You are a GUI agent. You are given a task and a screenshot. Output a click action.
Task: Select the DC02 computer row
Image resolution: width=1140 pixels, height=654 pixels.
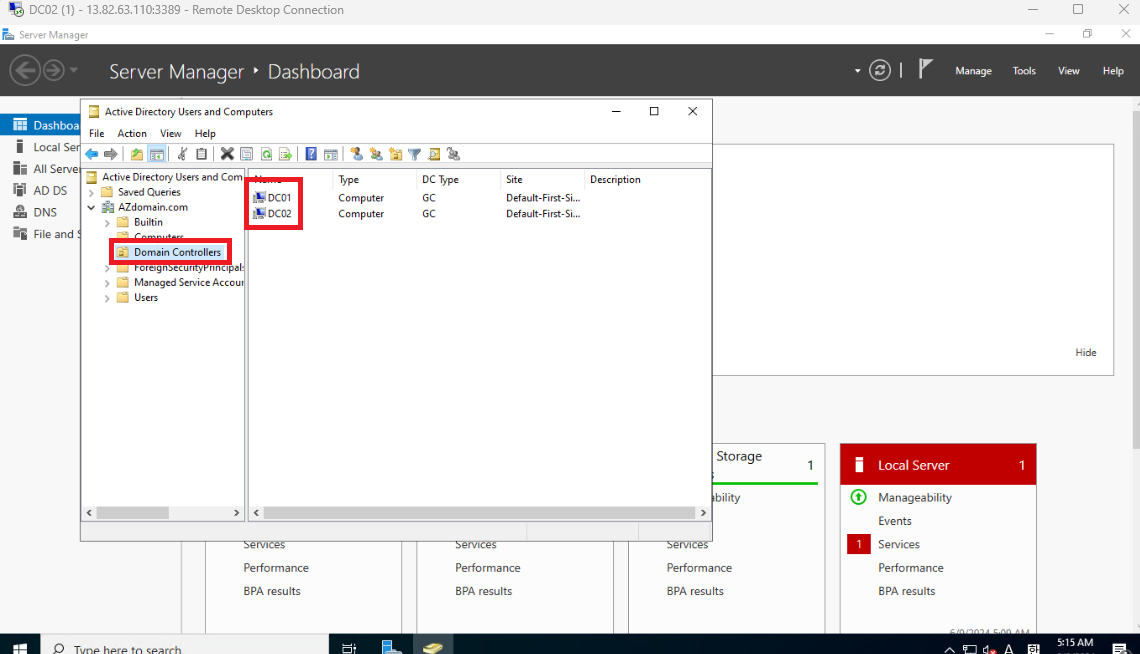[x=279, y=214]
